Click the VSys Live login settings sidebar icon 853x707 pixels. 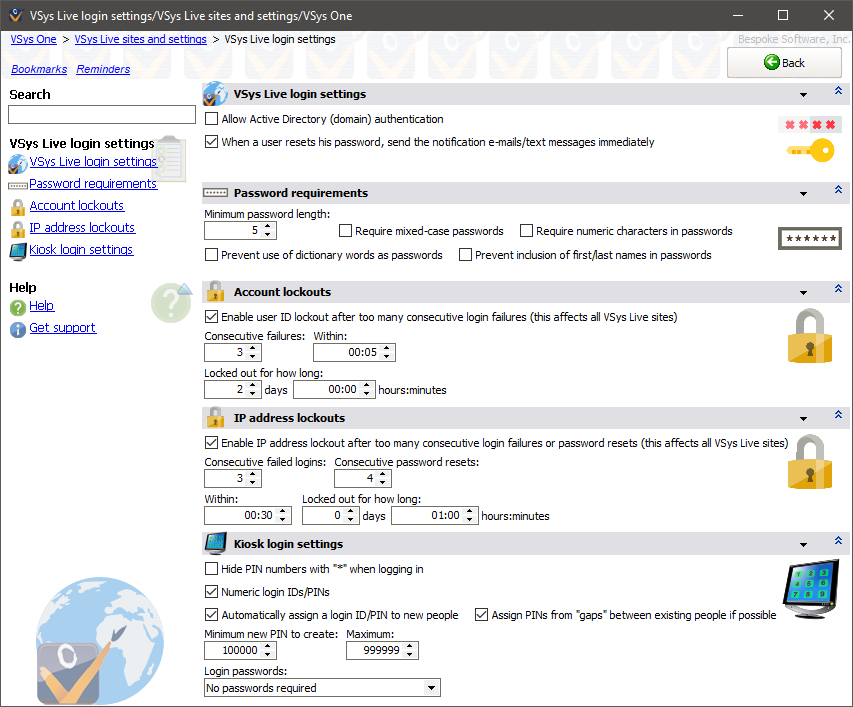(x=17, y=163)
